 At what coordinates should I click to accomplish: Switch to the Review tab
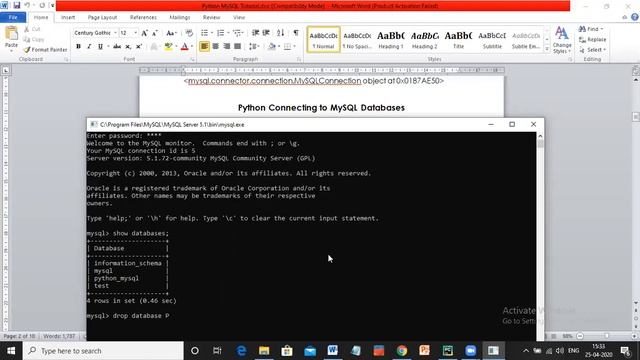click(x=211, y=17)
